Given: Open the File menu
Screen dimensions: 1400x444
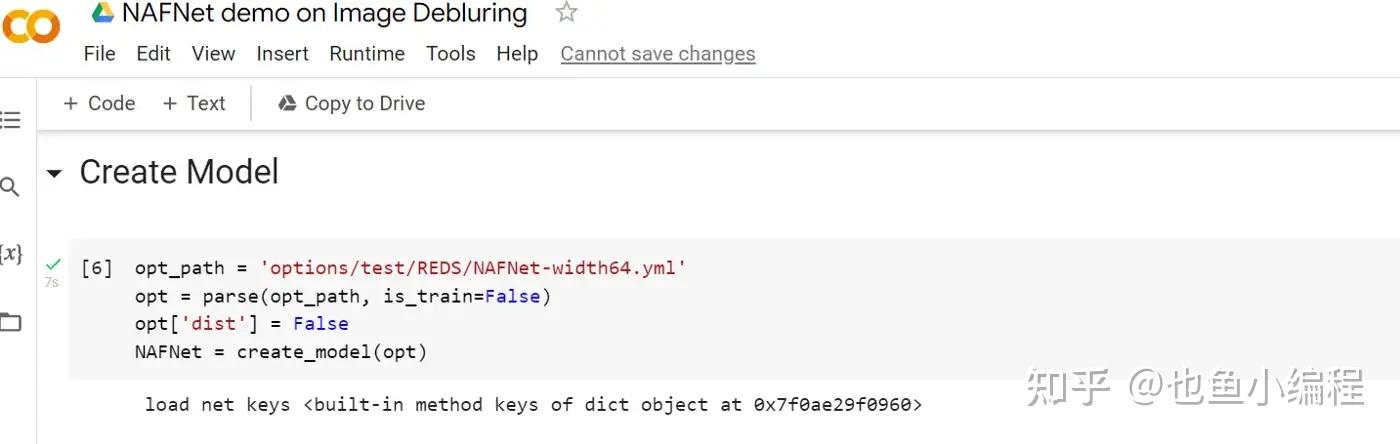Looking at the screenshot, I should [99, 54].
